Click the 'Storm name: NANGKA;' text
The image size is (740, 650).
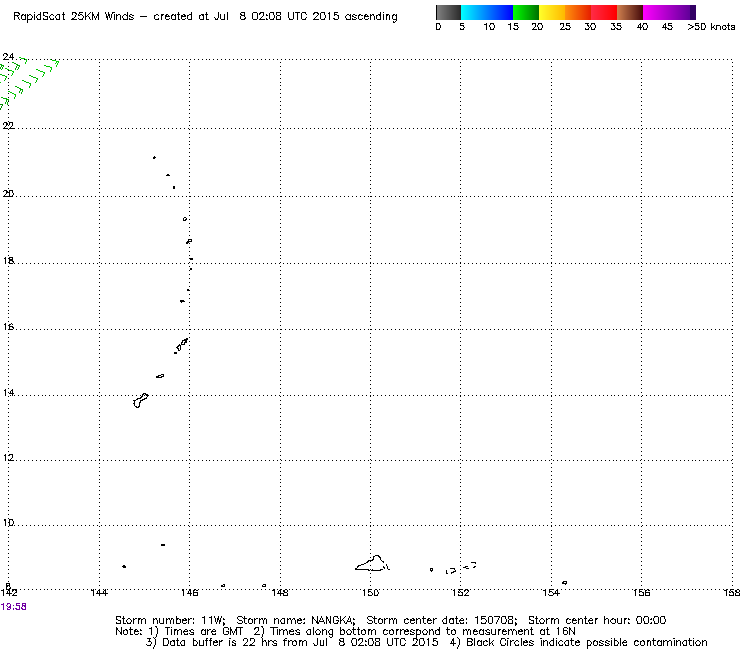296,620
